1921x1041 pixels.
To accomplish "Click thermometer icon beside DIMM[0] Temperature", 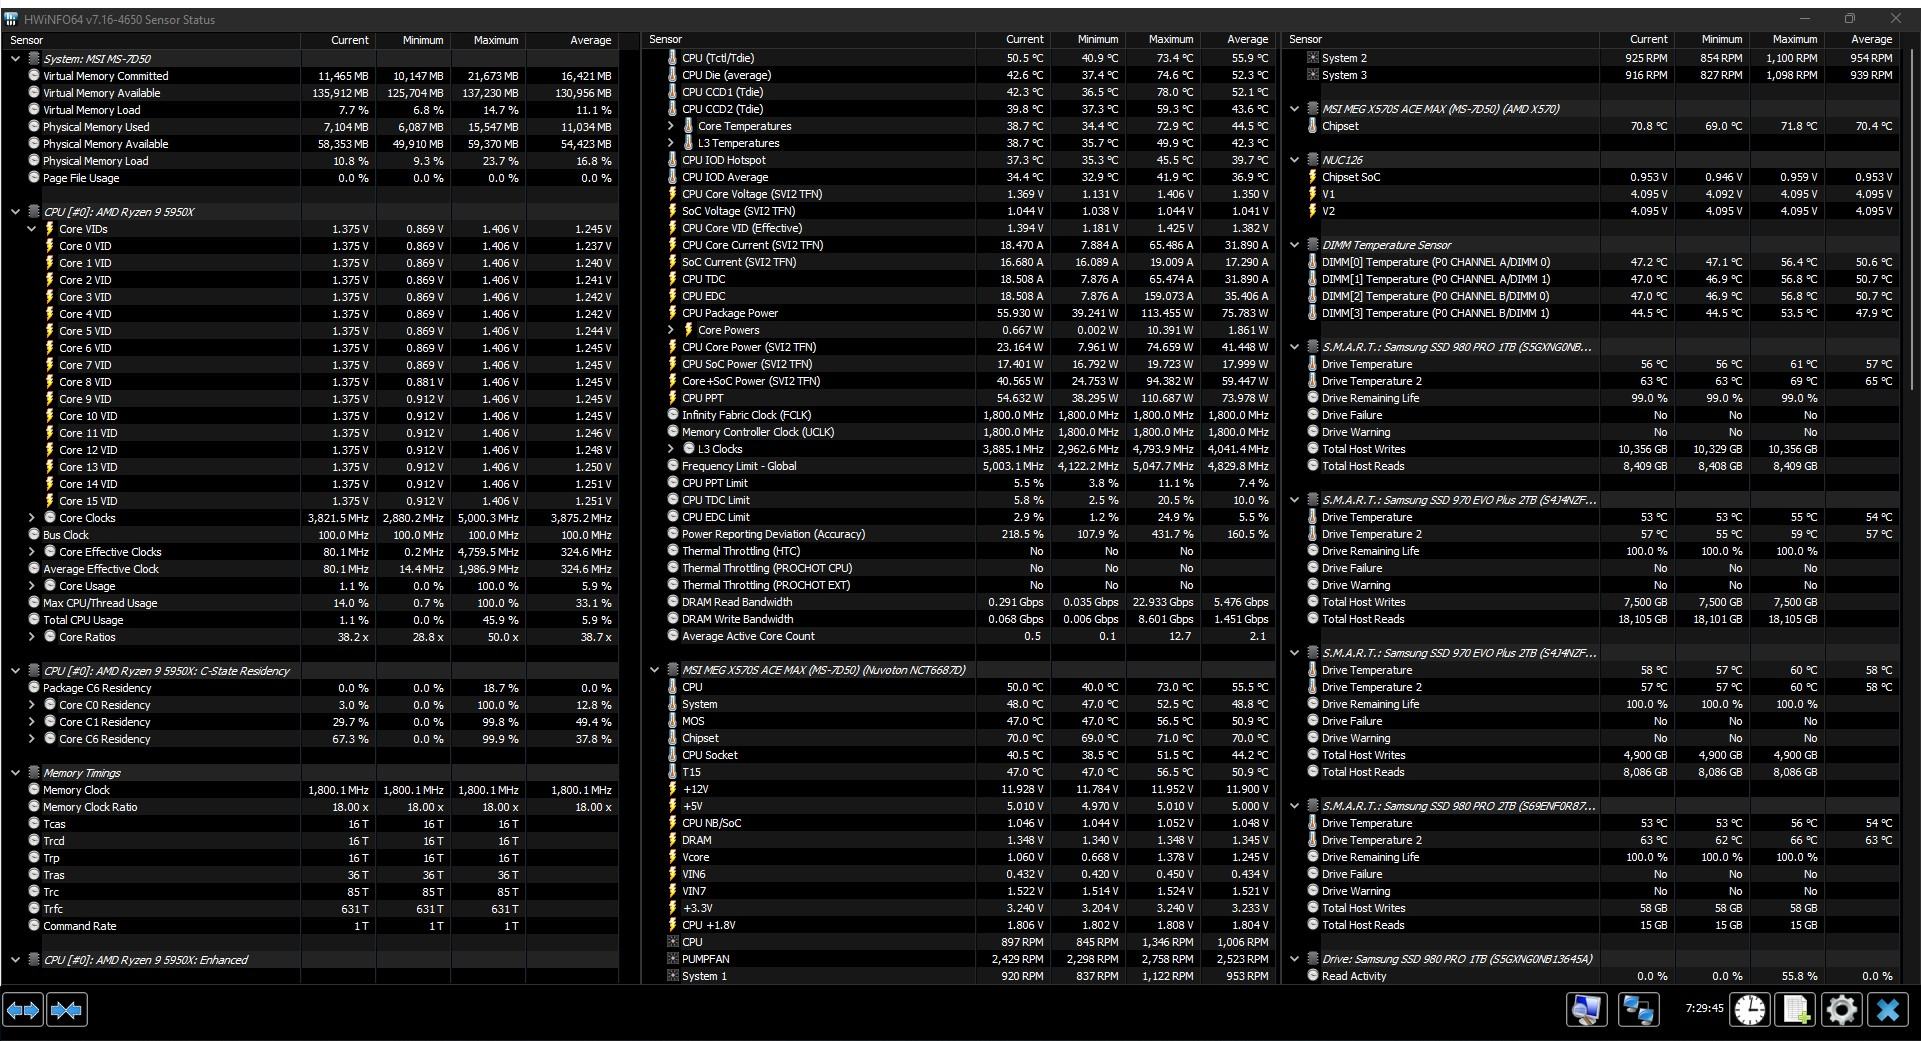I will tap(1312, 262).
